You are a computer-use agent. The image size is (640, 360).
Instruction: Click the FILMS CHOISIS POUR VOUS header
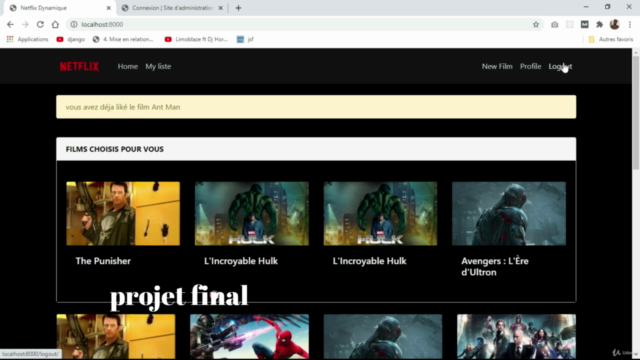pyautogui.click(x=316, y=149)
